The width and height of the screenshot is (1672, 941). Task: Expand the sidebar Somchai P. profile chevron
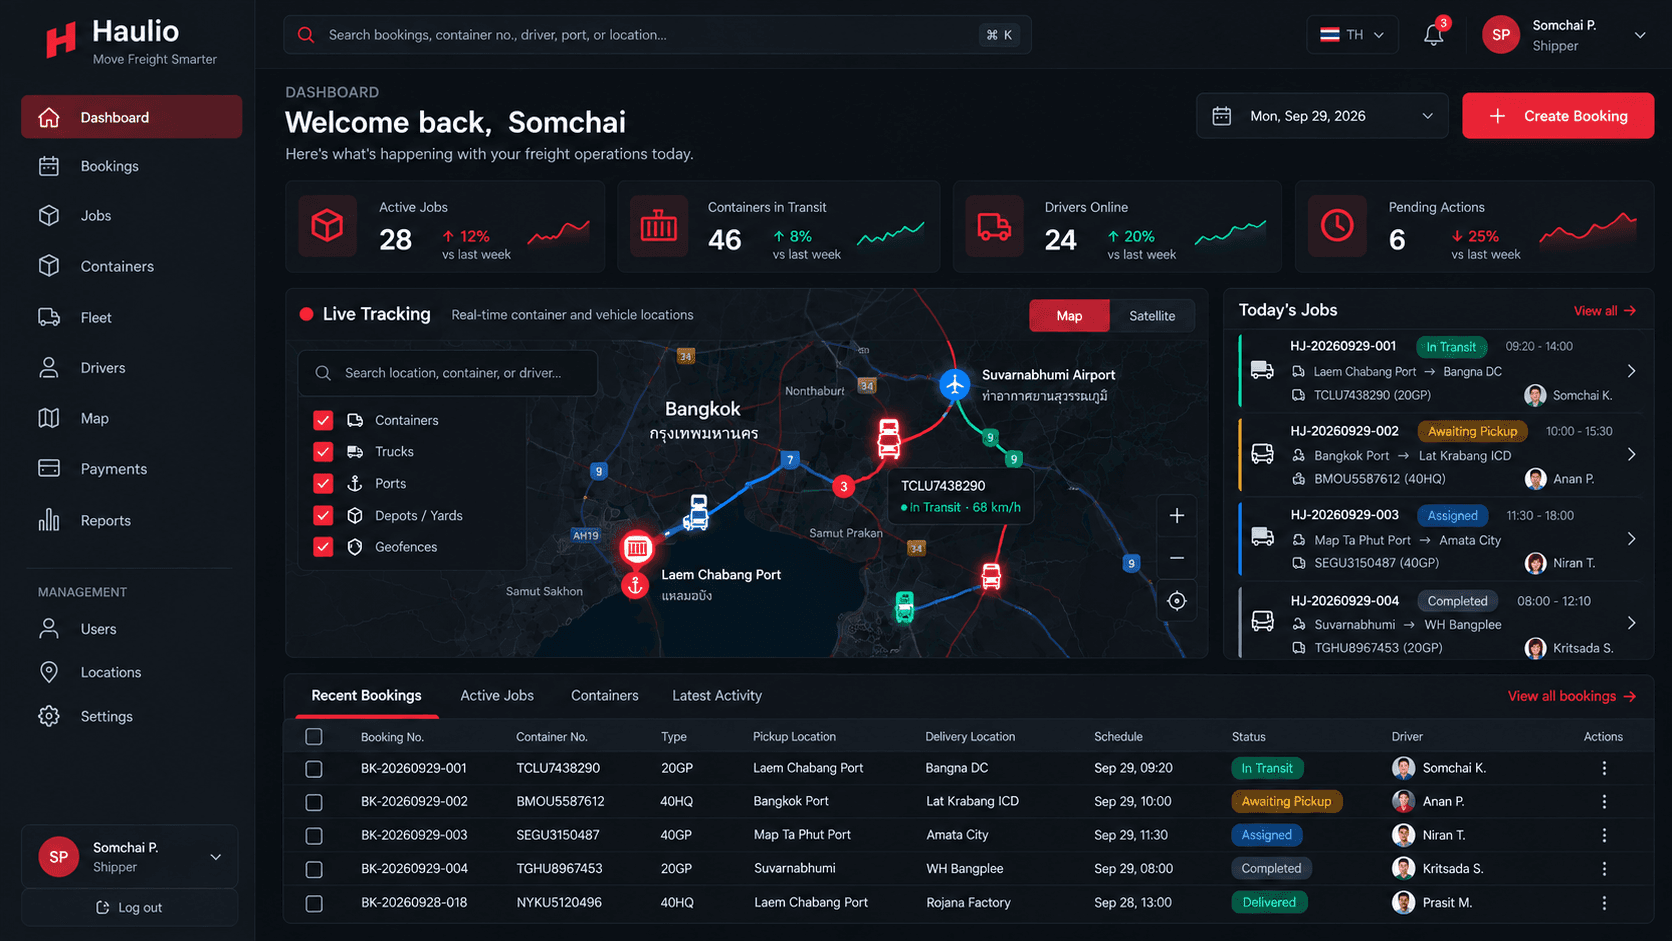[216, 857]
